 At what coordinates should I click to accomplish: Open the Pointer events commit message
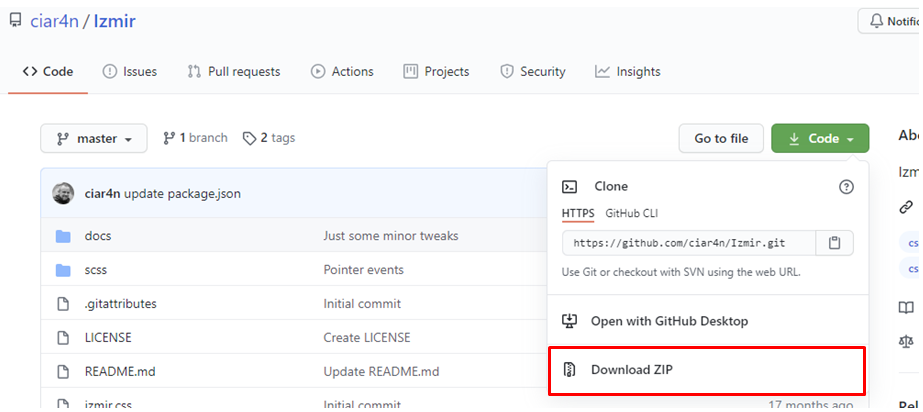tap(364, 270)
